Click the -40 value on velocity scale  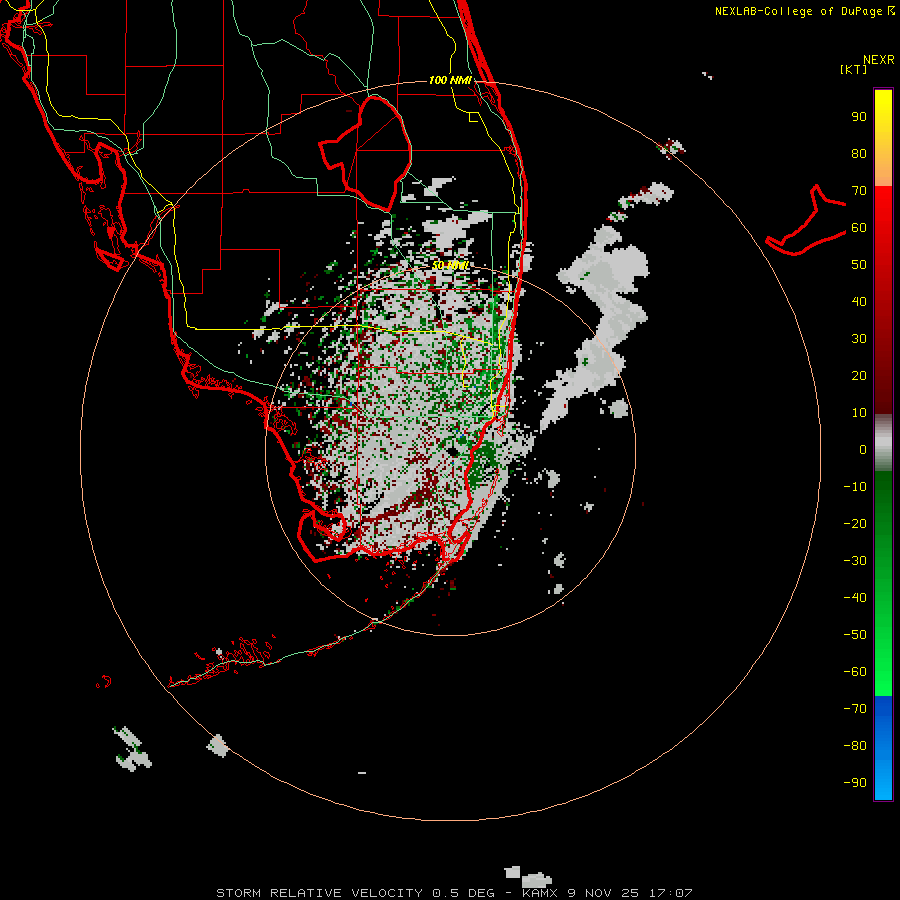(x=855, y=598)
